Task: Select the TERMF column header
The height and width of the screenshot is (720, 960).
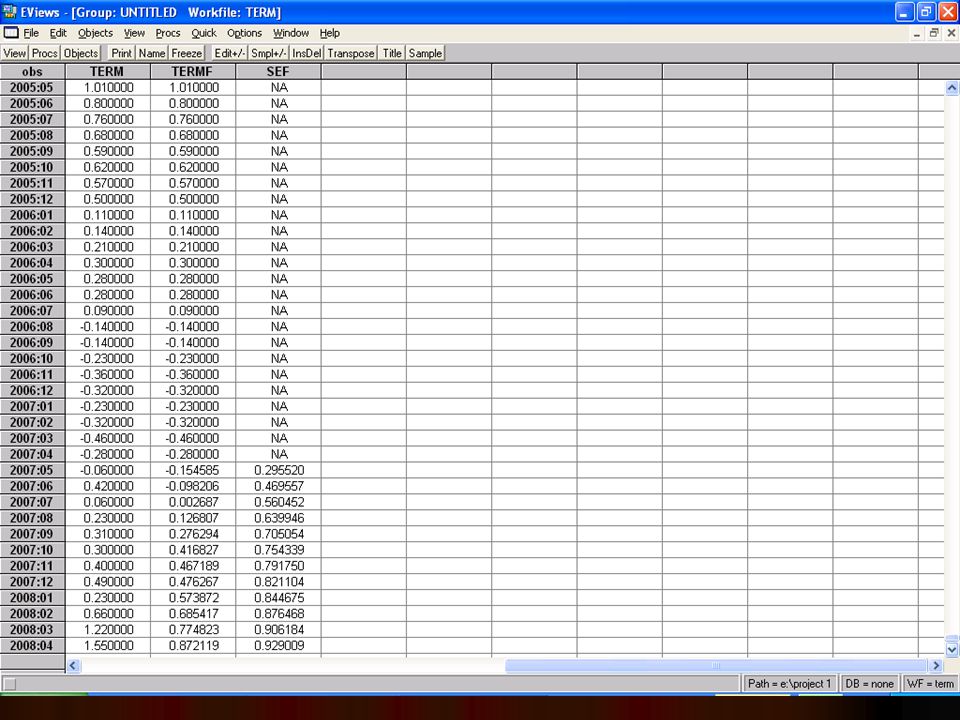Action: (x=193, y=72)
